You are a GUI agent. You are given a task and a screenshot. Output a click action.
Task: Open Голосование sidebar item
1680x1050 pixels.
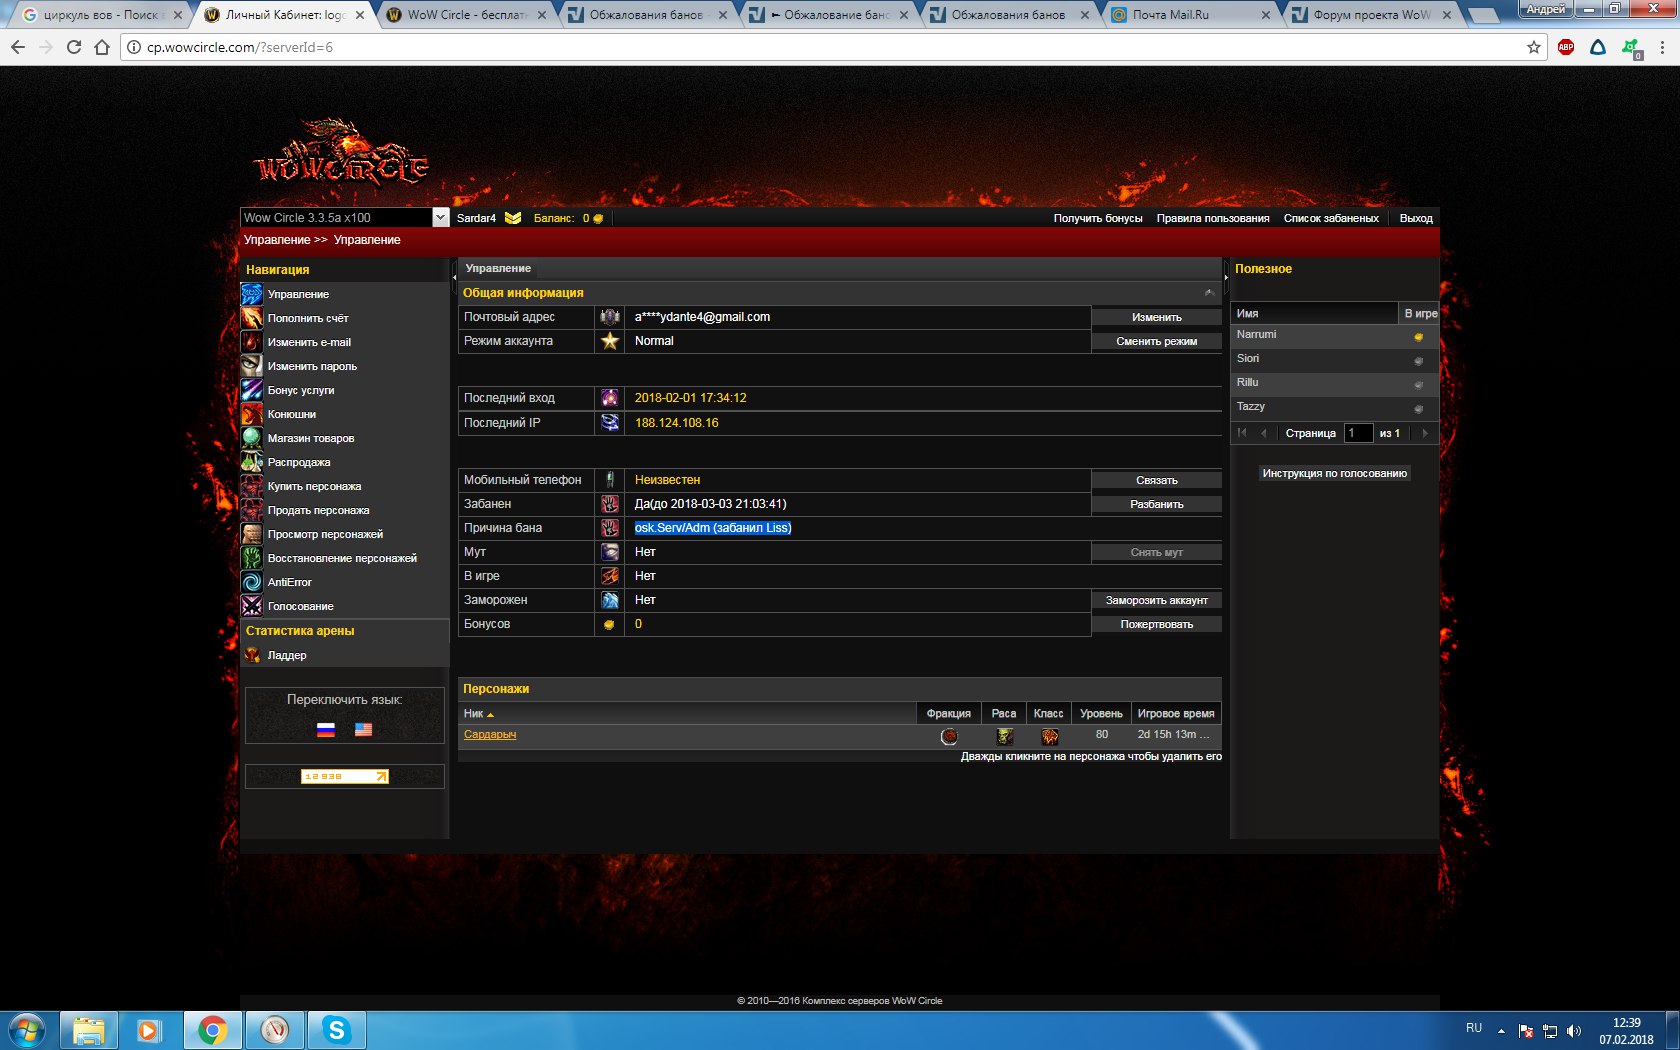[x=301, y=606]
